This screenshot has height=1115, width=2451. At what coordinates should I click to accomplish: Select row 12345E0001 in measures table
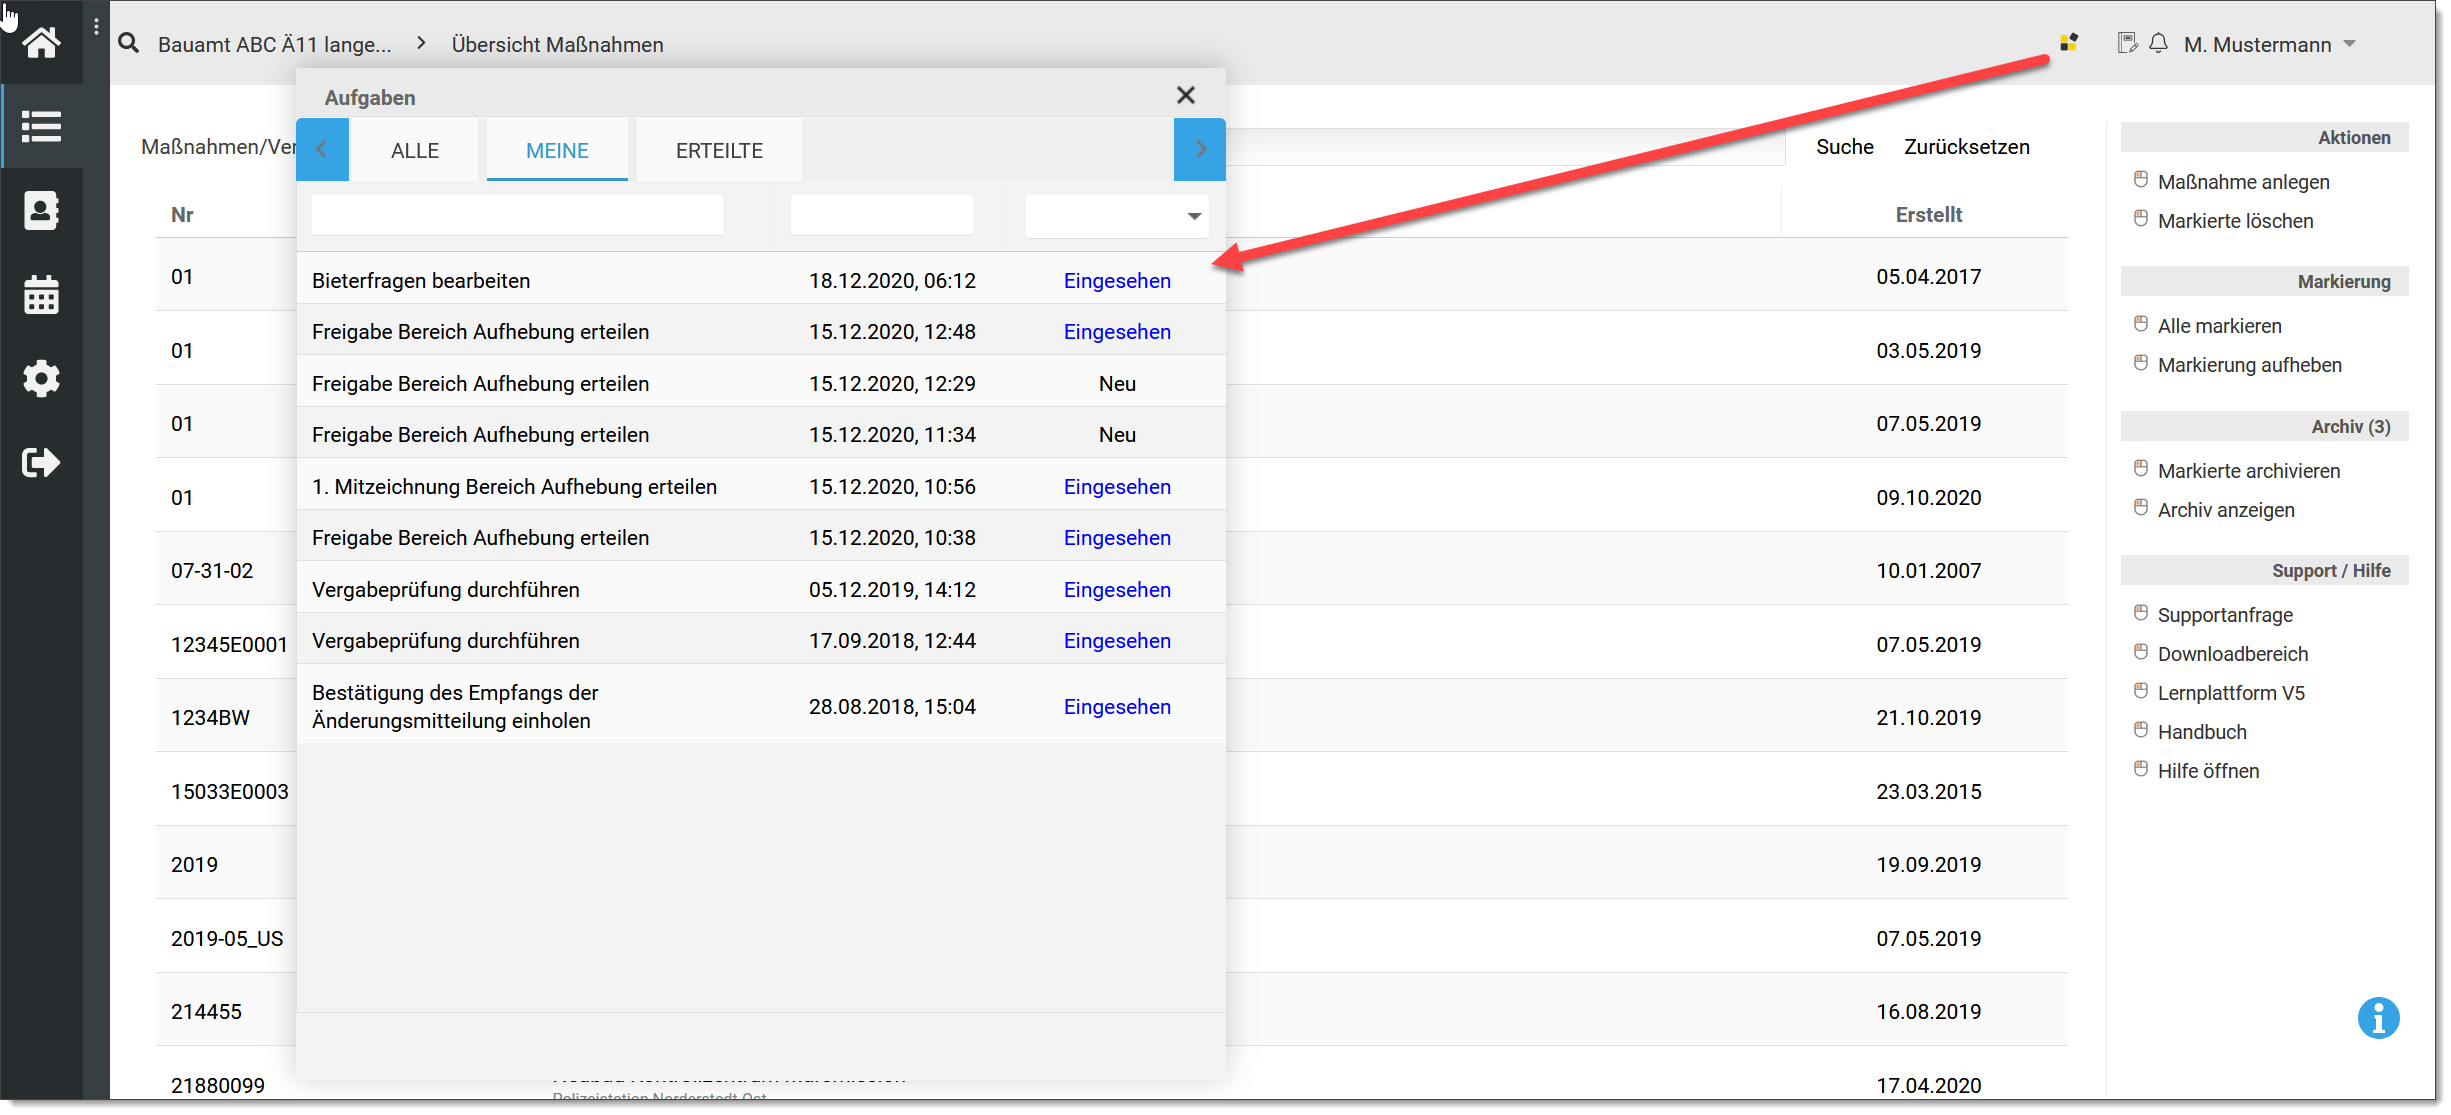(x=229, y=645)
